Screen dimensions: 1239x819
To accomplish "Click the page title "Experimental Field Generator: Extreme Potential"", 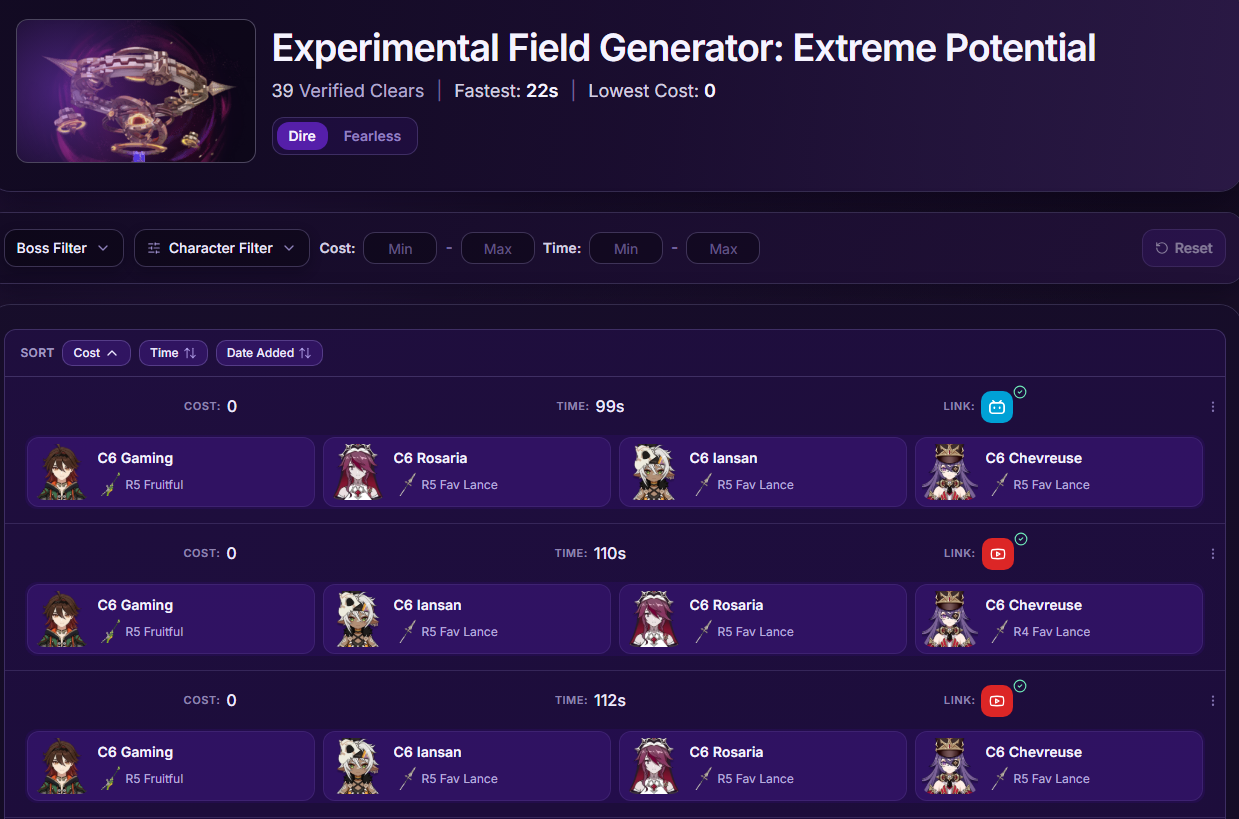I will pos(684,48).
